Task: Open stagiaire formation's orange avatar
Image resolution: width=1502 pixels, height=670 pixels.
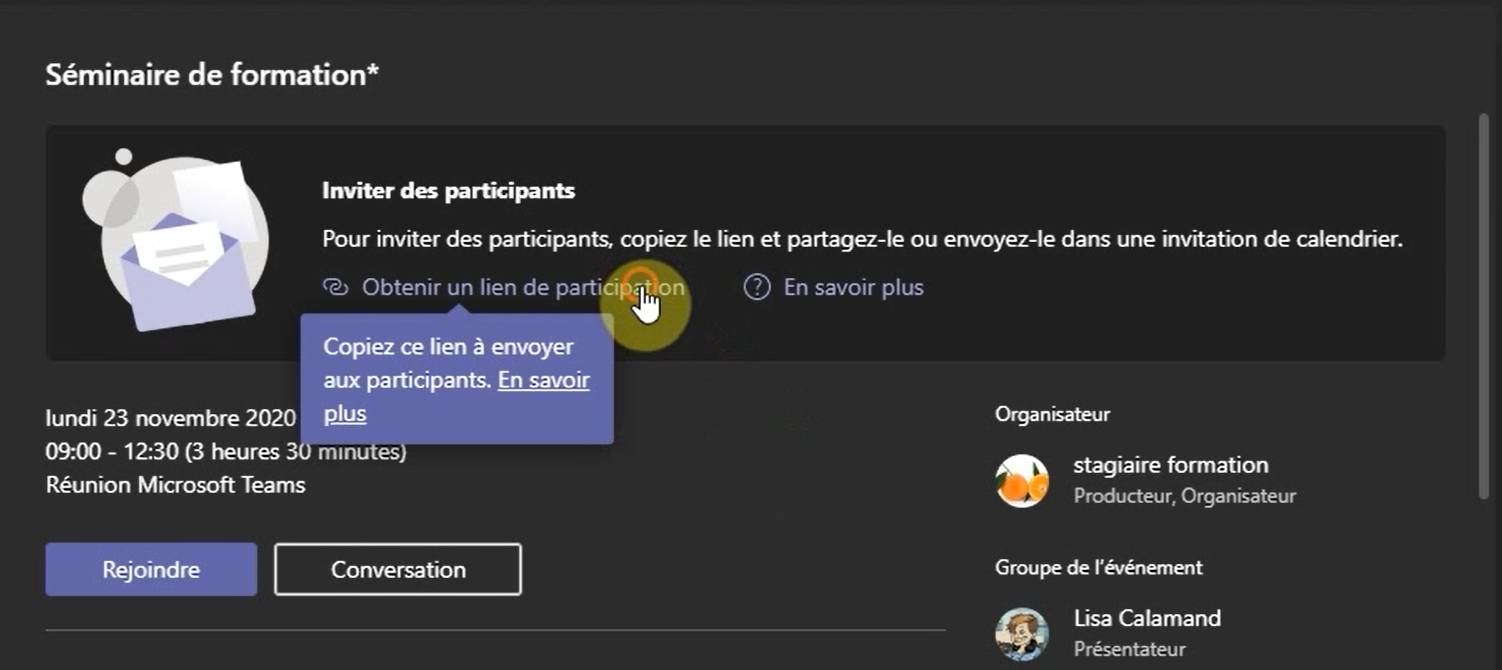Action: point(1022,481)
